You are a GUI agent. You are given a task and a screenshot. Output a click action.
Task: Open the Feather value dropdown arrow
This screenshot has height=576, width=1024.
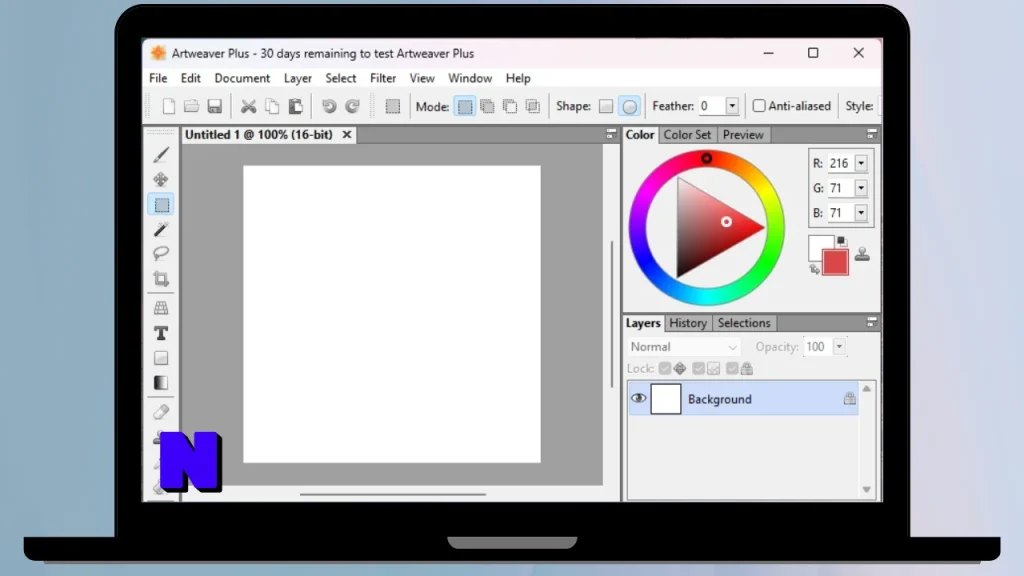point(732,106)
